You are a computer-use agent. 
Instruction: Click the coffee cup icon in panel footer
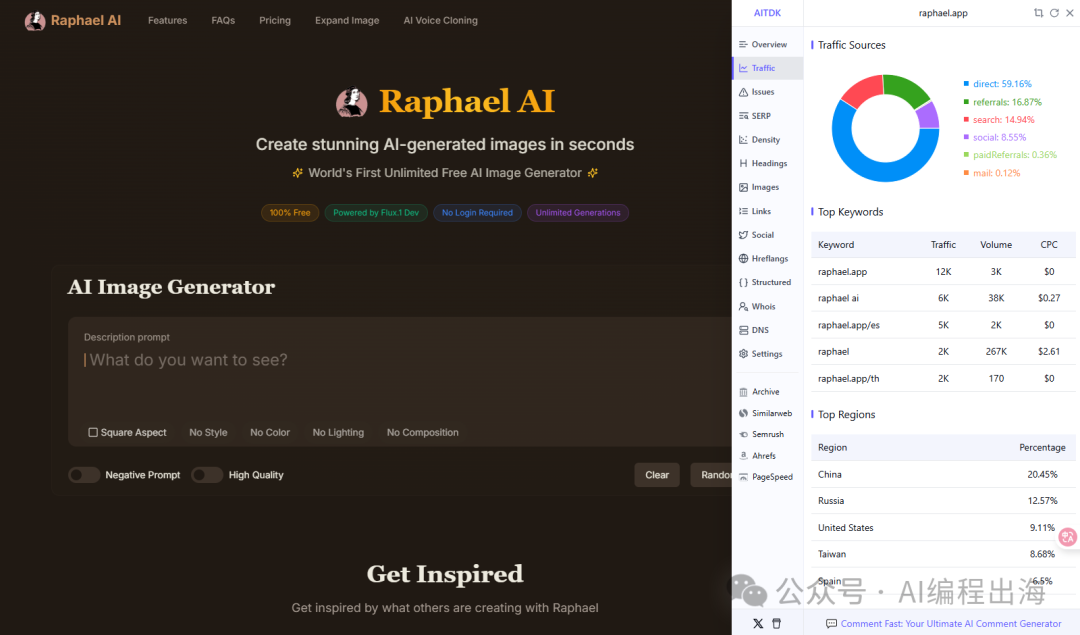[777, 623]
